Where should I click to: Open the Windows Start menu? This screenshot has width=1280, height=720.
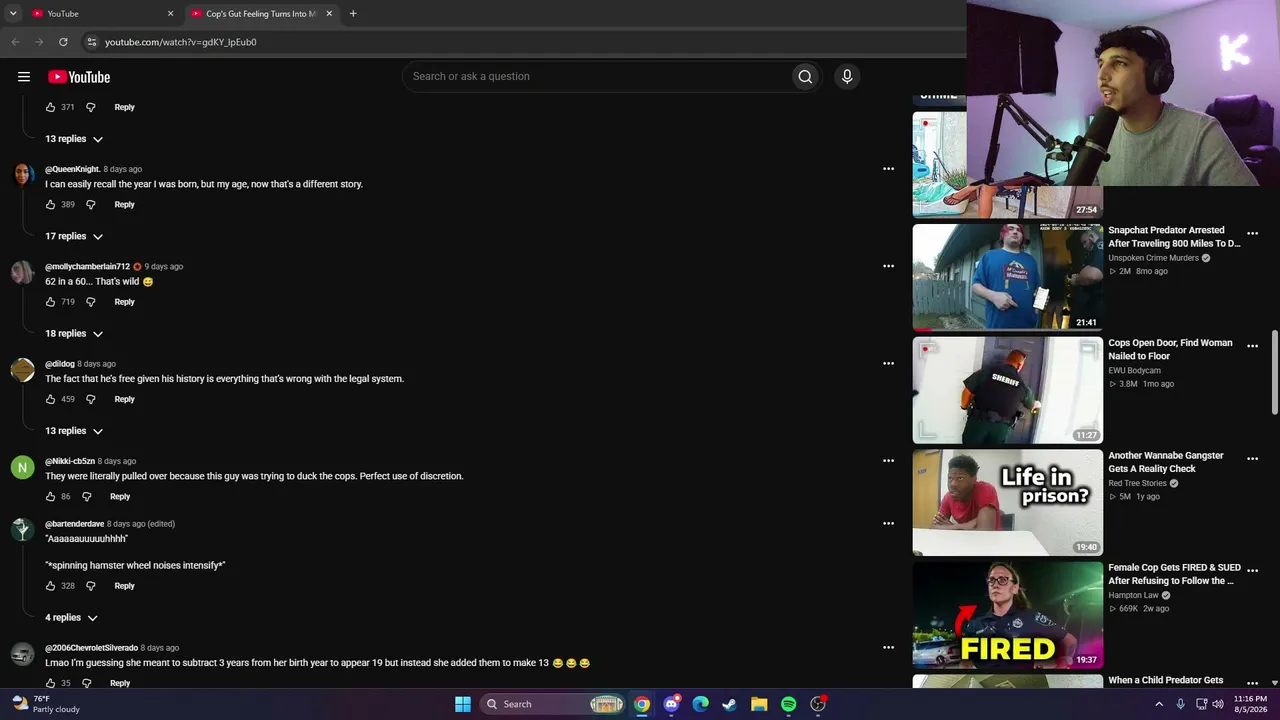[x=463, y=704]
